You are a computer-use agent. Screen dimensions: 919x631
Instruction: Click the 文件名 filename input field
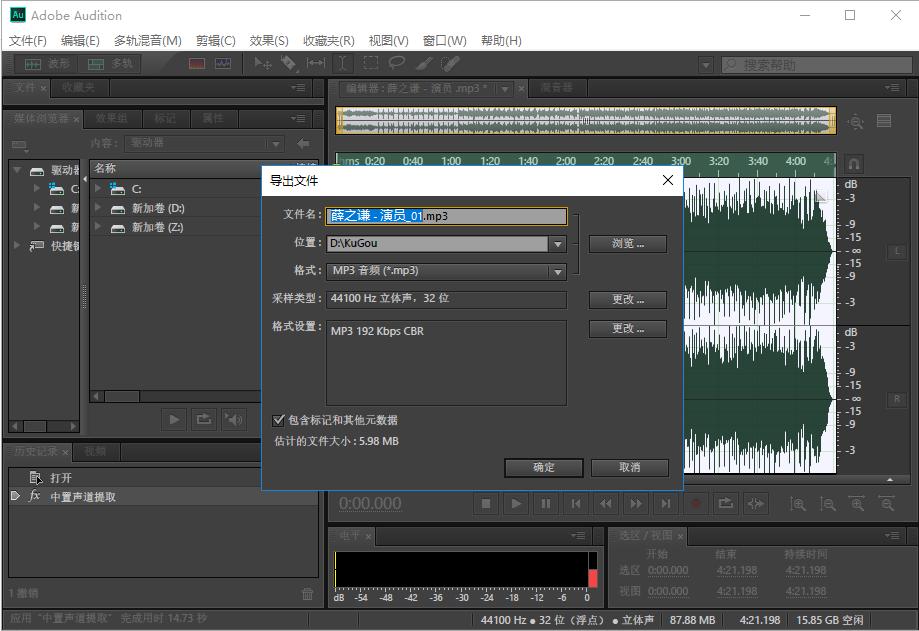445,216
